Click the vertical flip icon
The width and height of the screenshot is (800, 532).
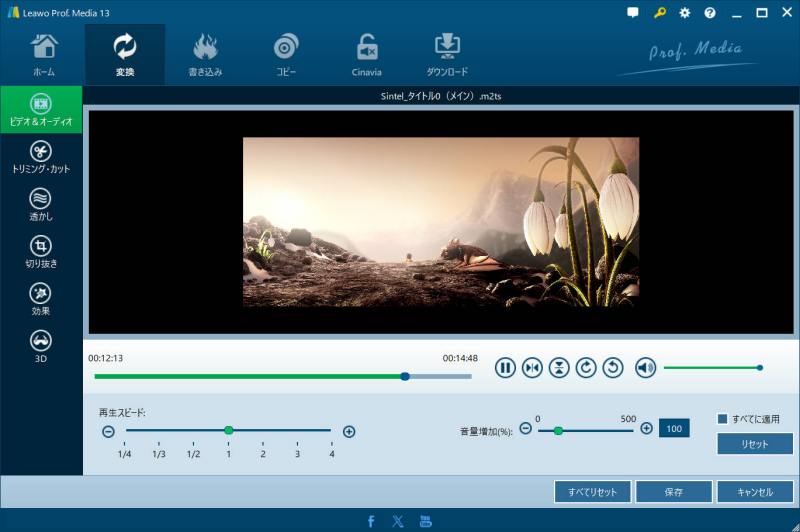[559, 368]
